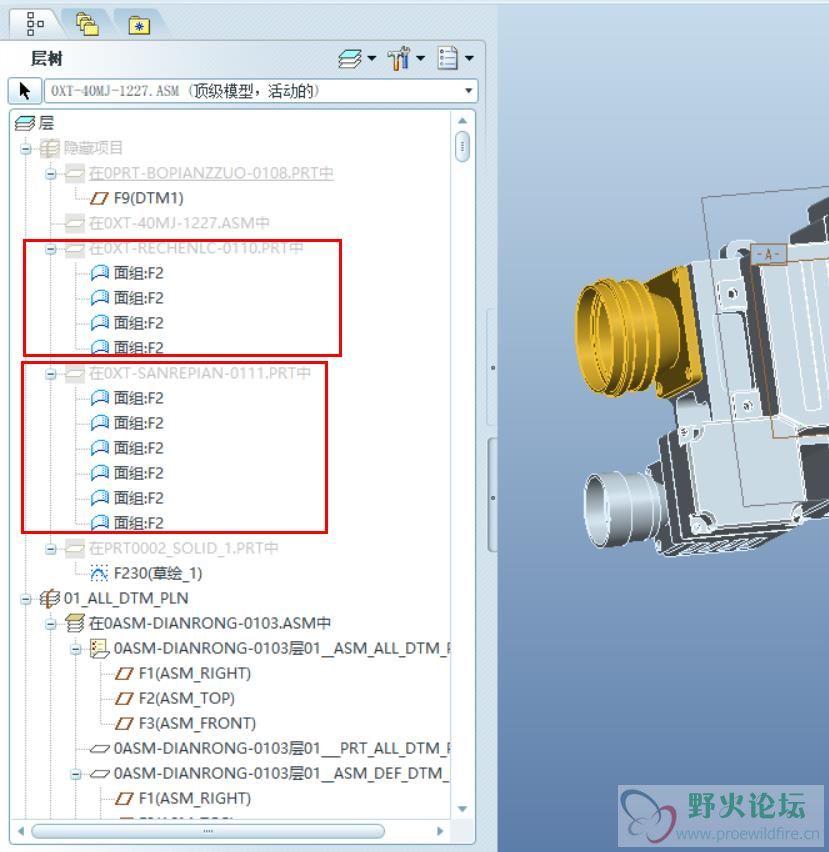This screenshot has width=829, height=852.
Task: Select the F230(草绘_1) sketch item
Action: [x=158, y=573]
